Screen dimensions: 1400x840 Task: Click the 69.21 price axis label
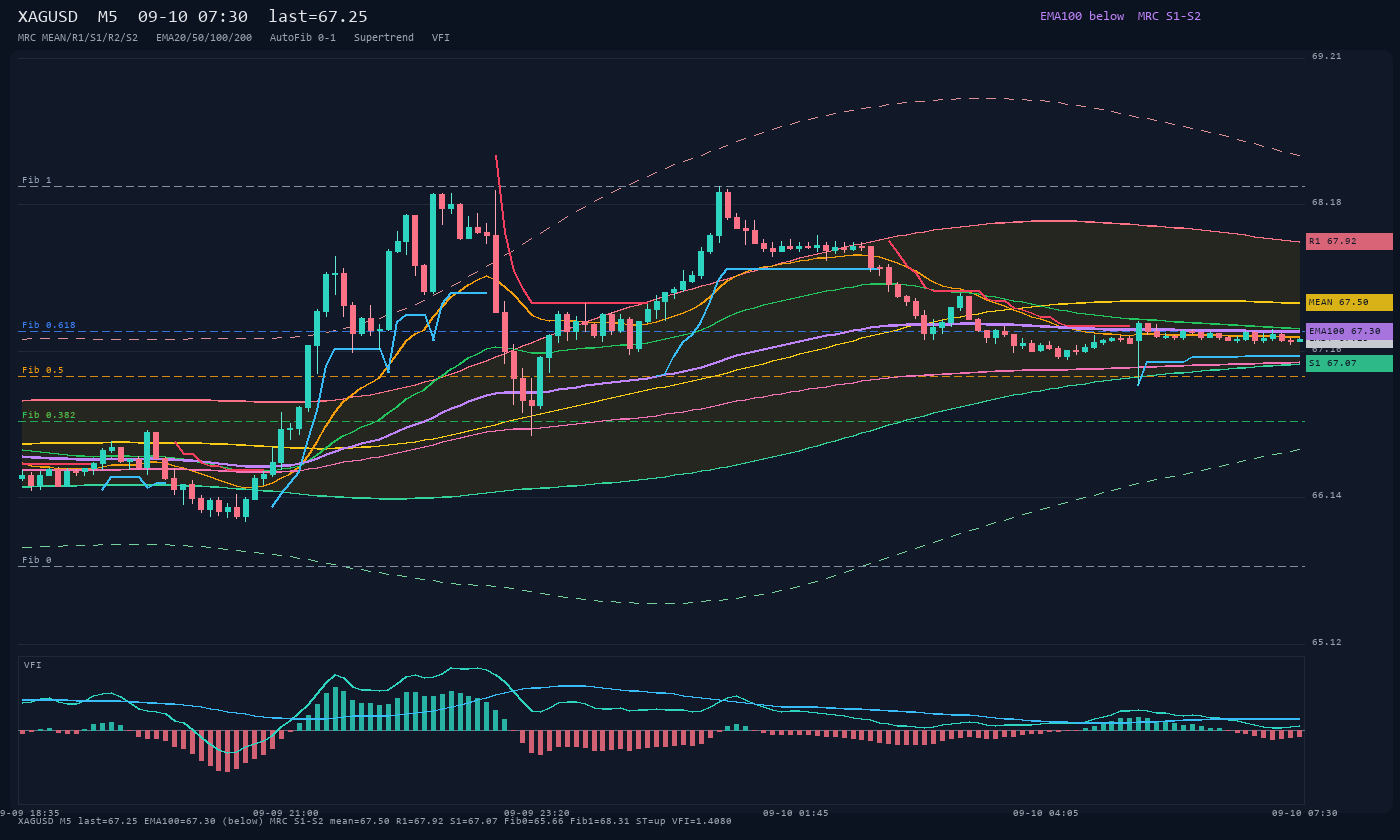coord(1327,57)
